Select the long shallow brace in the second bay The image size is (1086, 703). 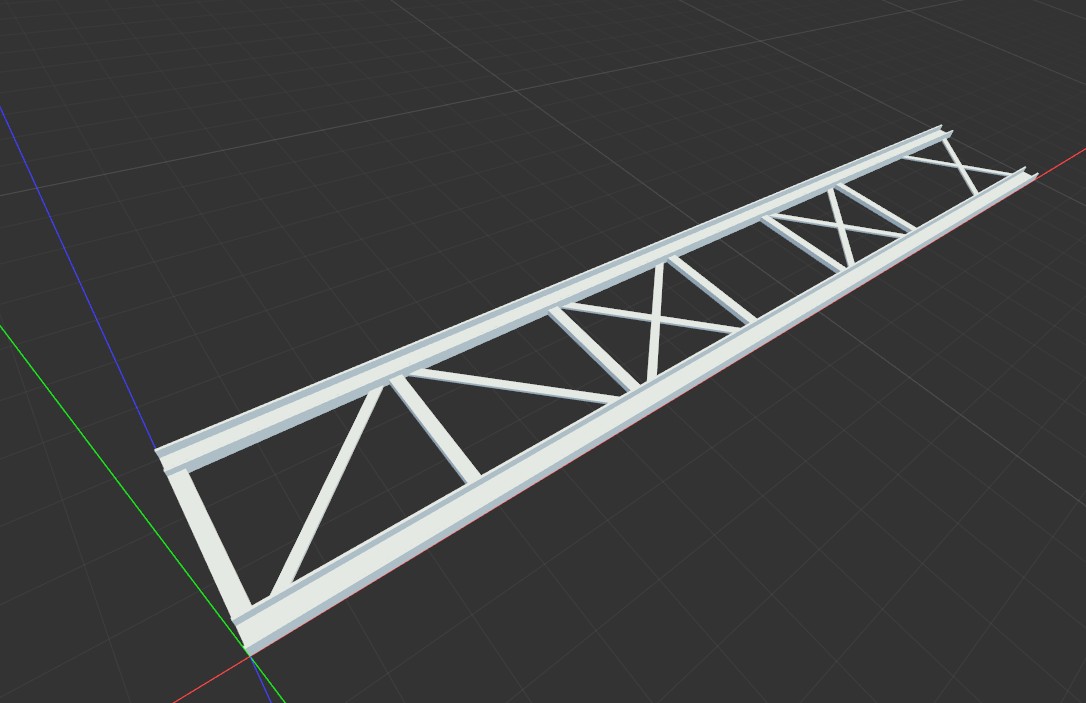[x=515, y=387]
